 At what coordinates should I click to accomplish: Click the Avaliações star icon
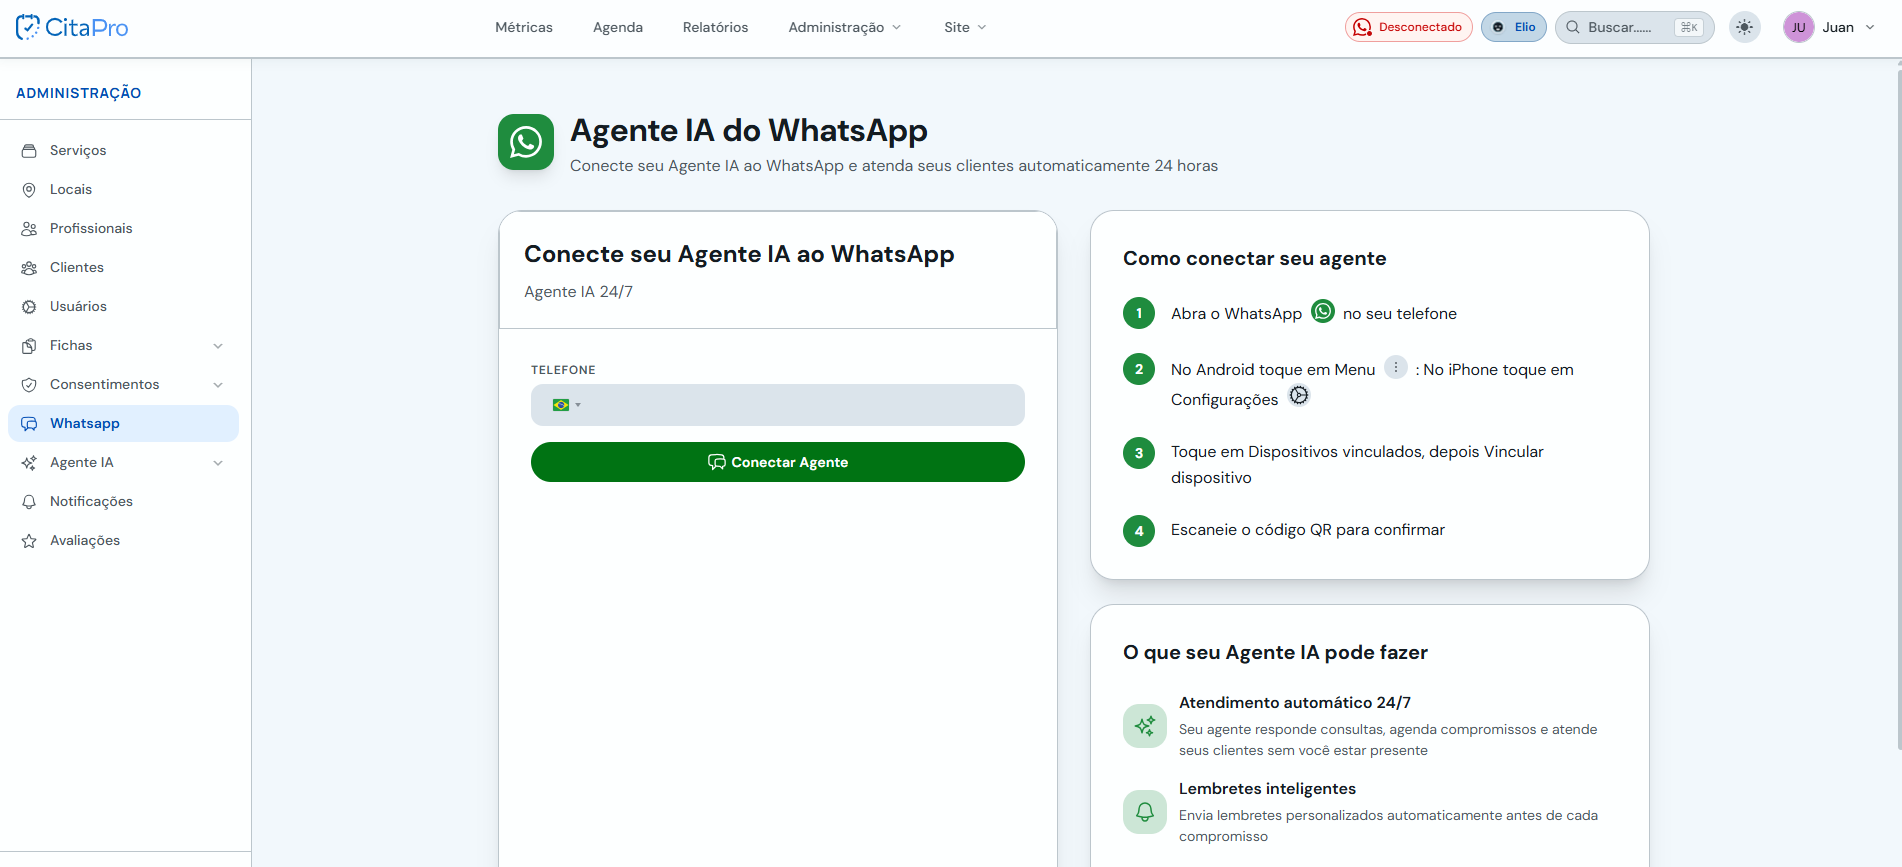(29, 540)
